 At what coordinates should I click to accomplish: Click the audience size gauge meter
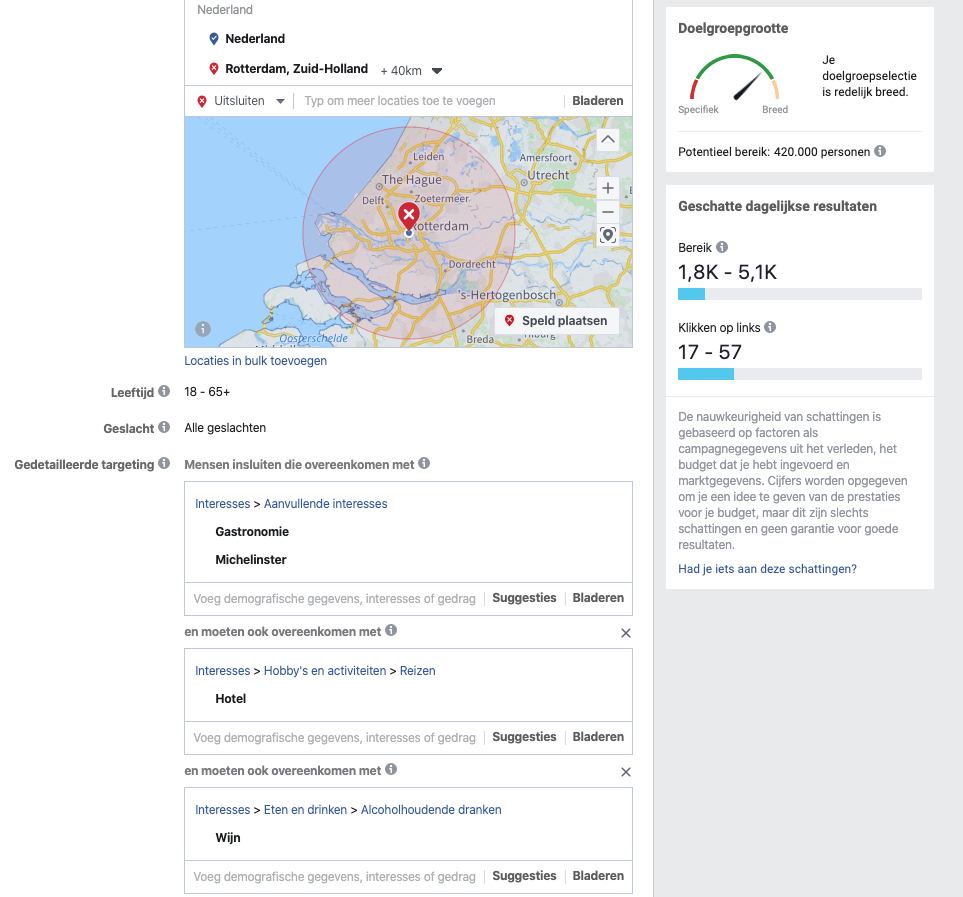point(735,77)
